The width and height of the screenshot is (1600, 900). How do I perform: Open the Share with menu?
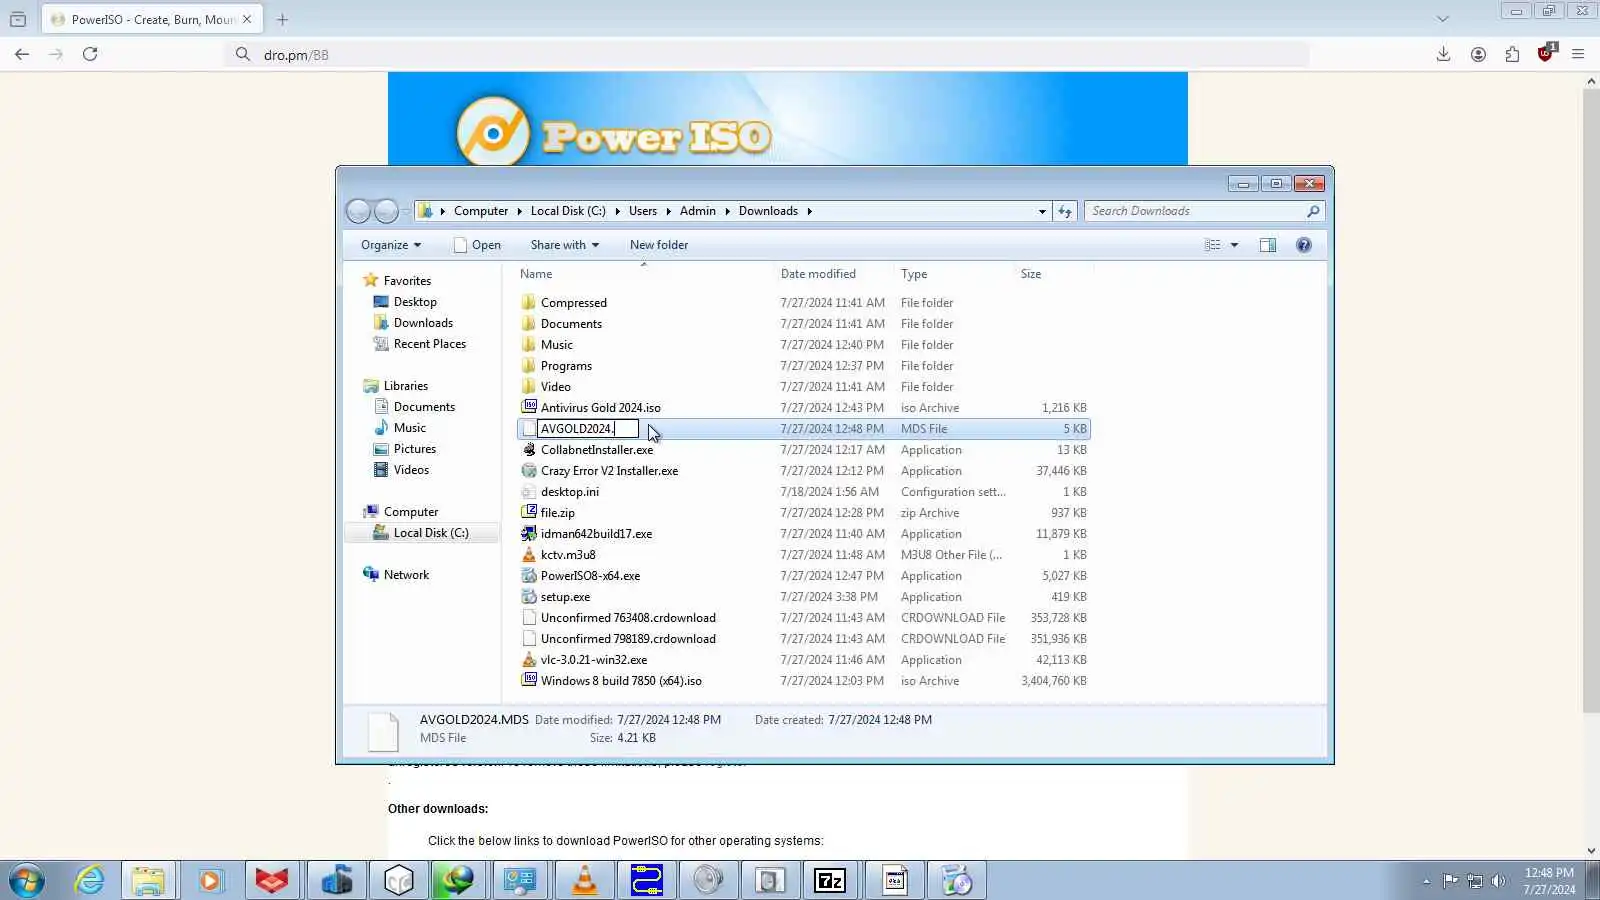pos(565,245)
